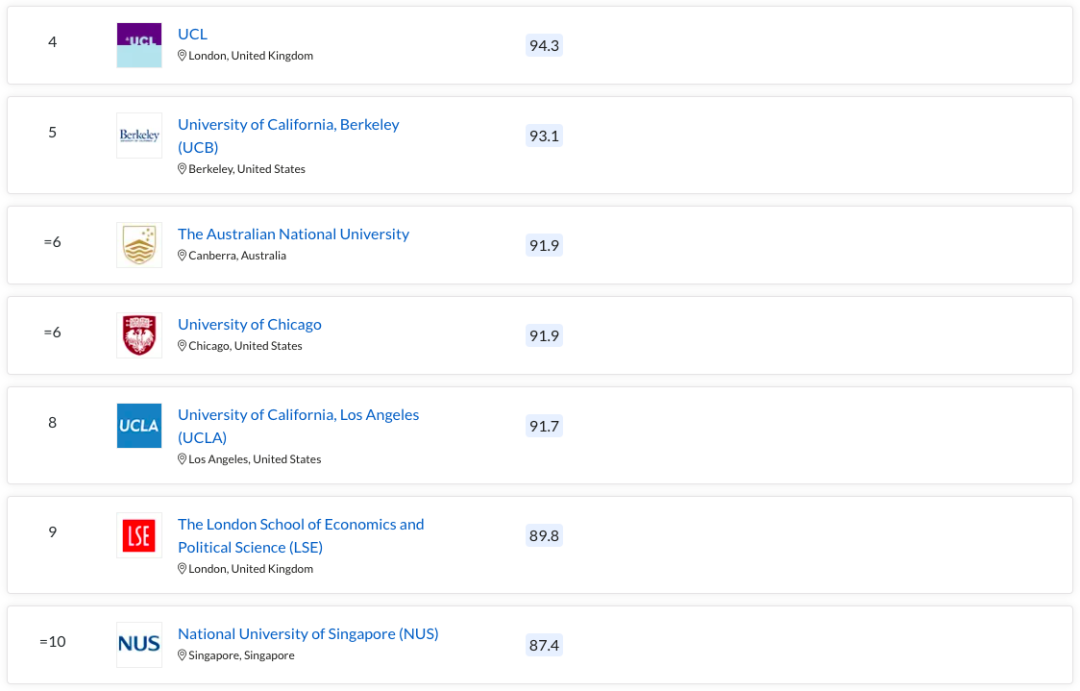This screenshot has height=691, width=1080.
Task: Open The Australian National University link
Action: (293, 234)
